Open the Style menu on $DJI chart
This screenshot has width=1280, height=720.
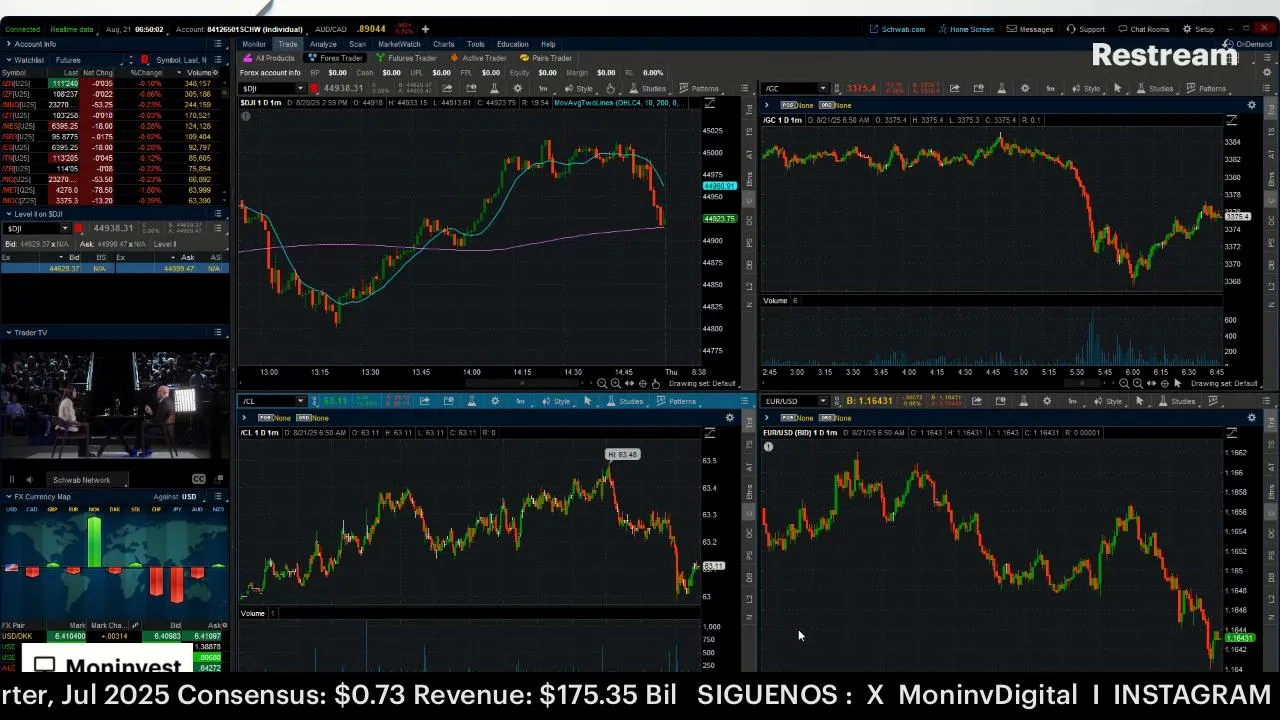tap(579, 88)
